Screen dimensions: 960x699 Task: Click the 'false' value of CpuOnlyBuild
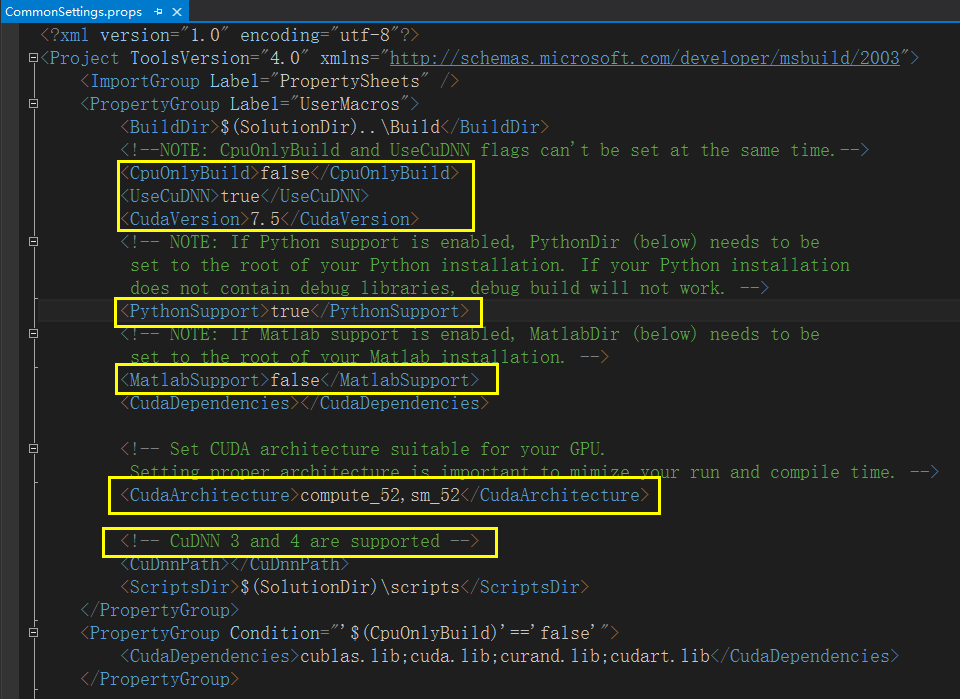point(285,173)
